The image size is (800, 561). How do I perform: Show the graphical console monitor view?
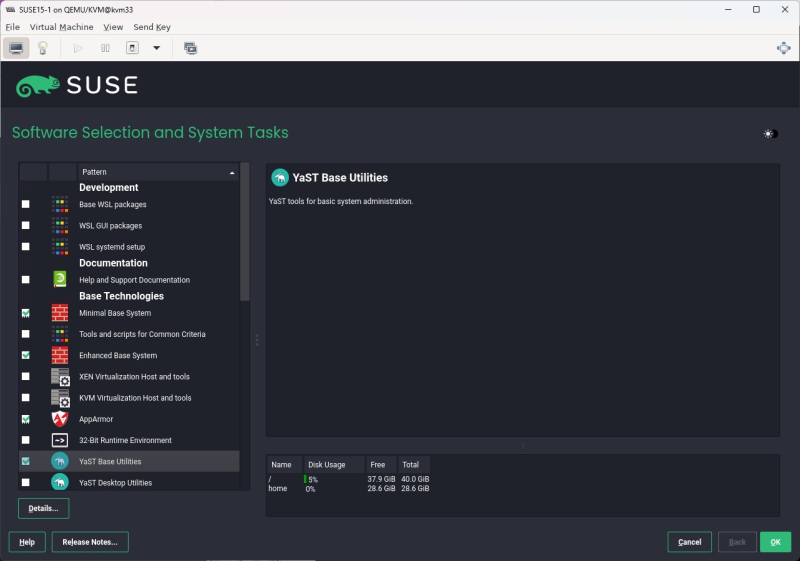coord(16,48)
